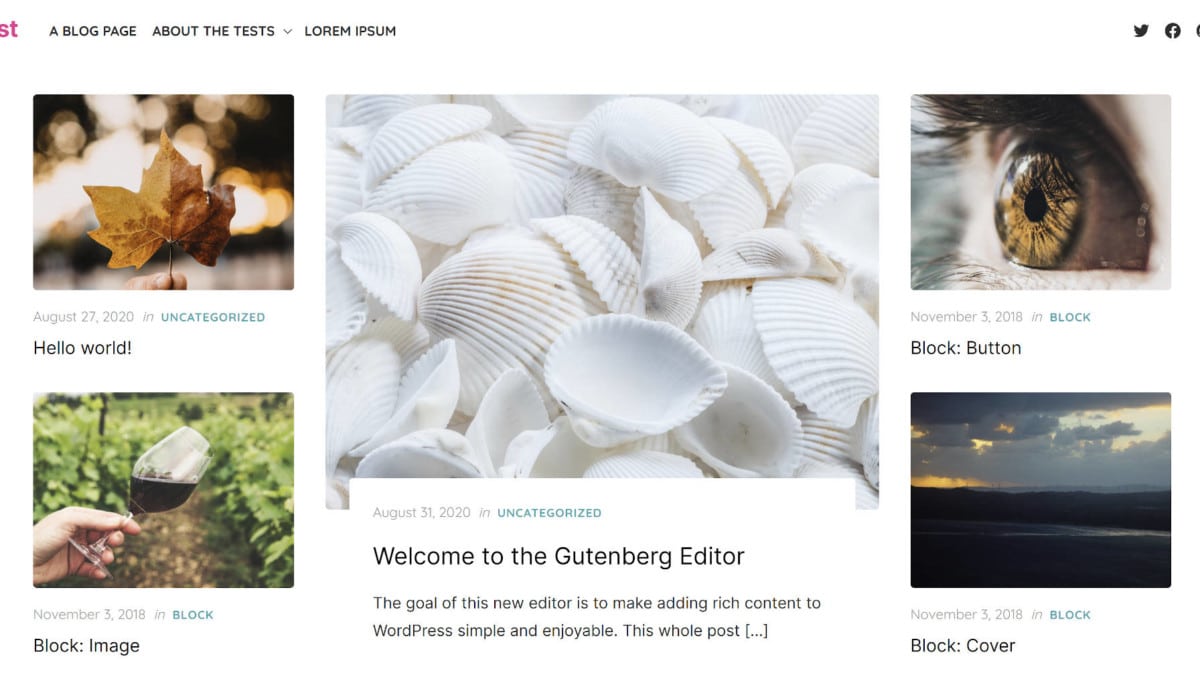Open Block category beside Block: Button date
The height and width of the screenshot is (675, 1200).
1070,317
